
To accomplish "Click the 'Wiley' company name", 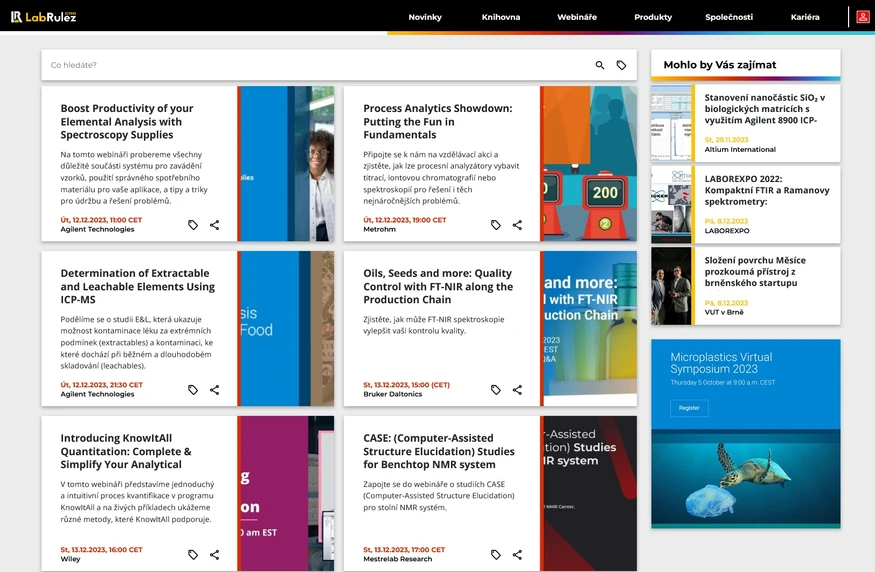I will [x=70, y=559].
